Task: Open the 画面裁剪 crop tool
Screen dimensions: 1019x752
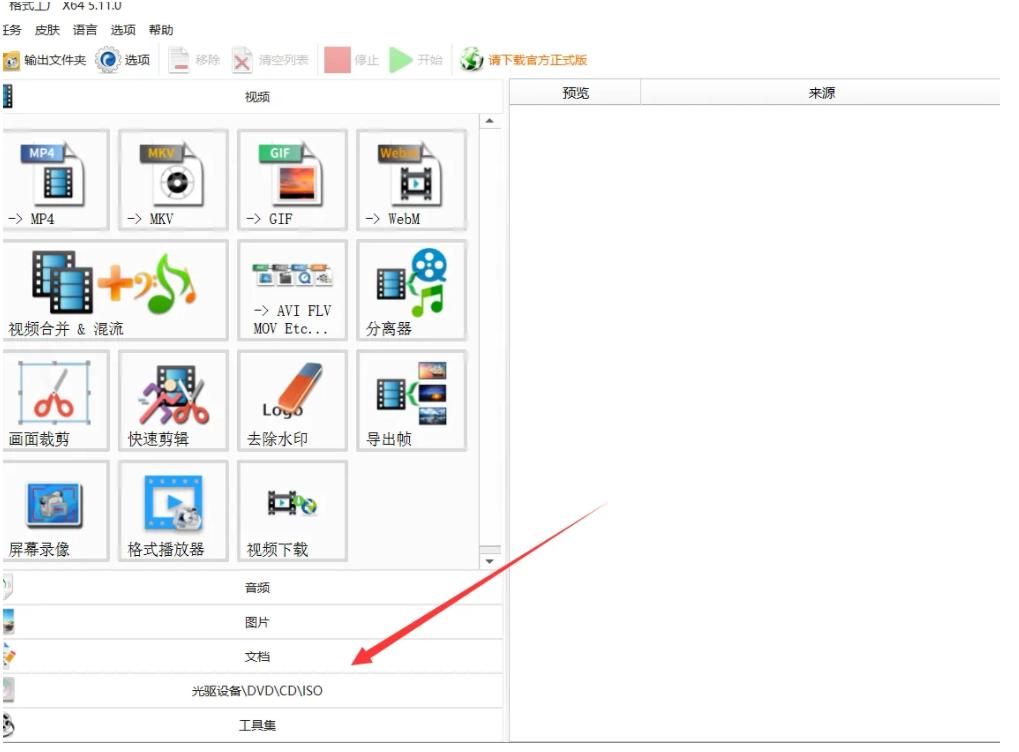Action: 55,400
